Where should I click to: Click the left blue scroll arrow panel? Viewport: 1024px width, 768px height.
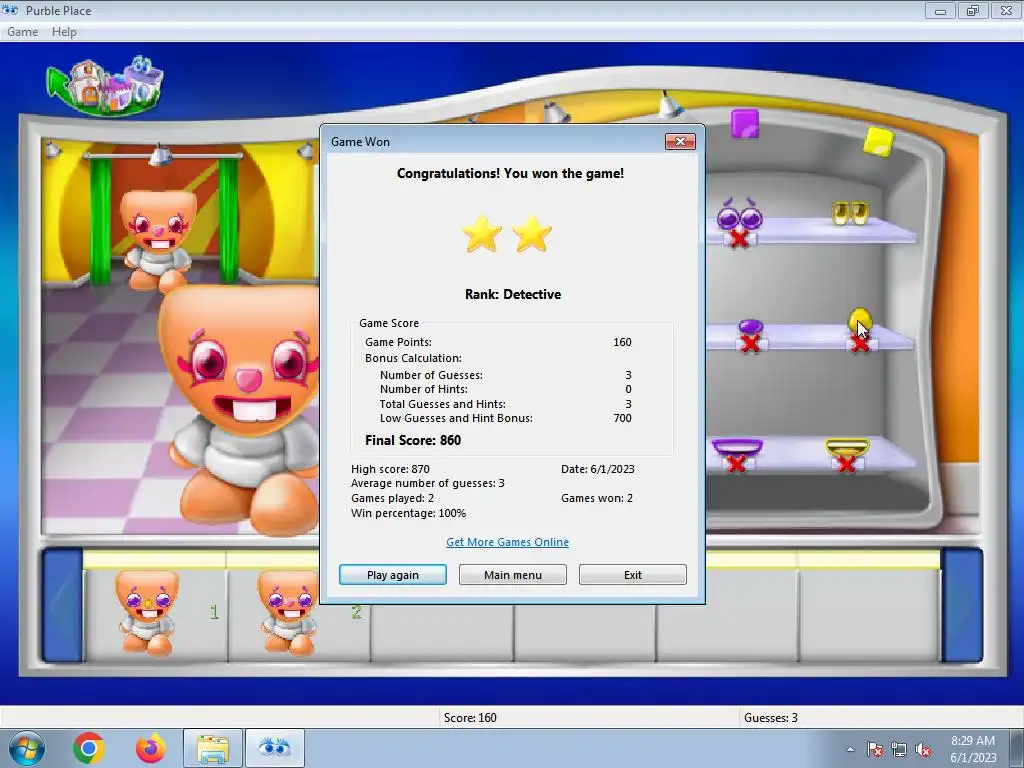pos(62,606)
